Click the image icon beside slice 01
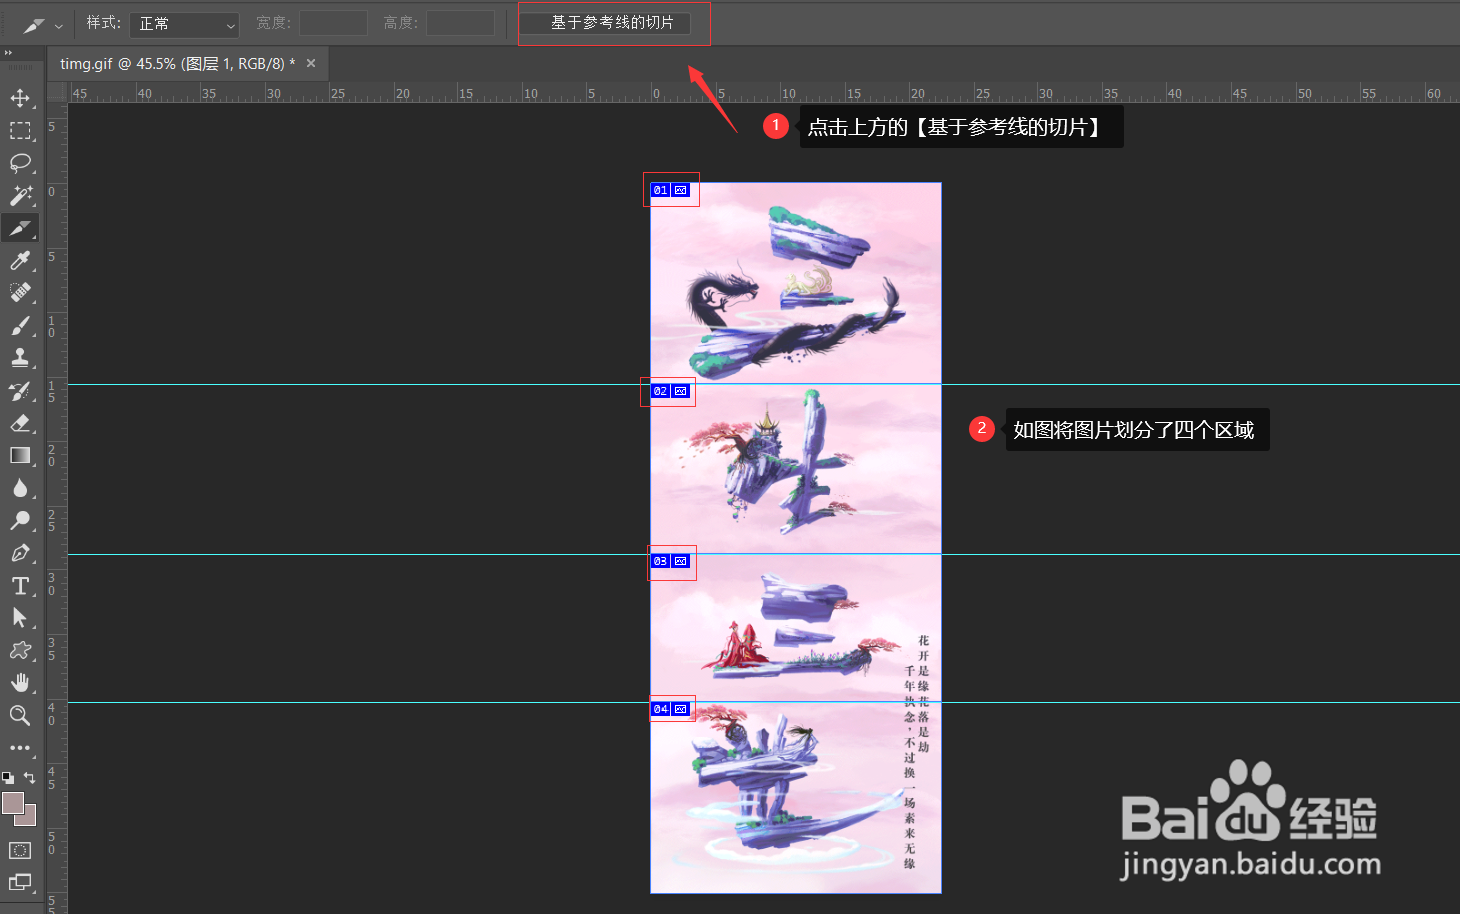The image size is (1460, 914). pos(681,190)
